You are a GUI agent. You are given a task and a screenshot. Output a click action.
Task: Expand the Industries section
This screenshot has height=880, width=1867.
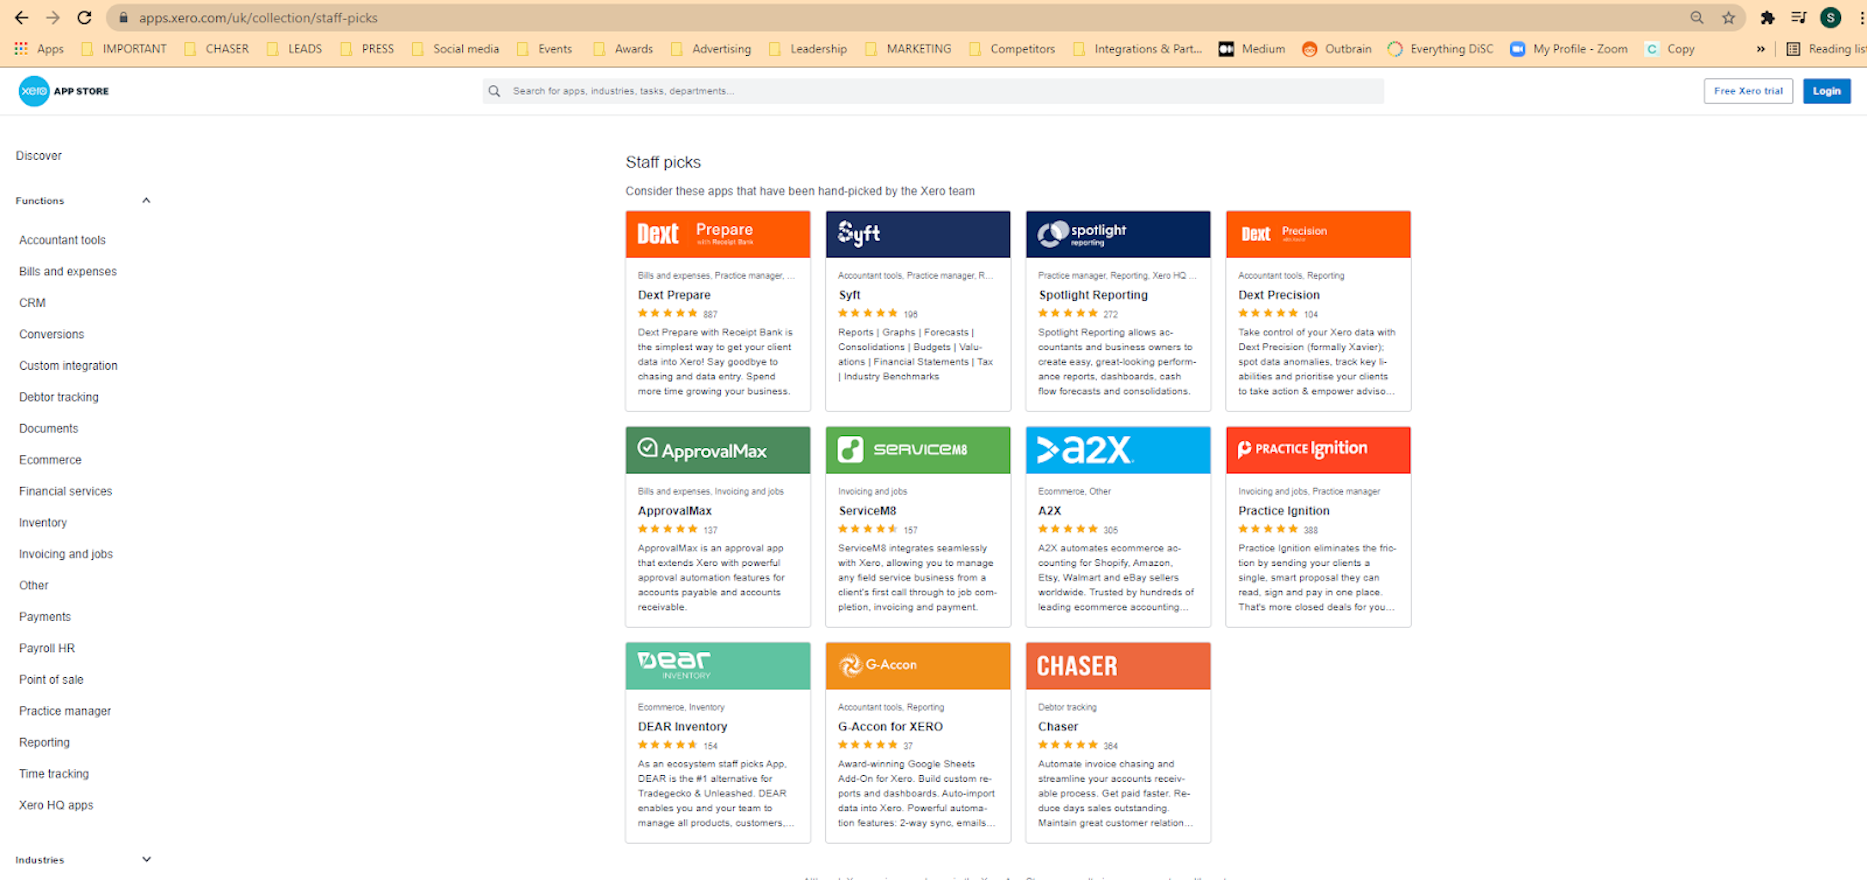146,860
